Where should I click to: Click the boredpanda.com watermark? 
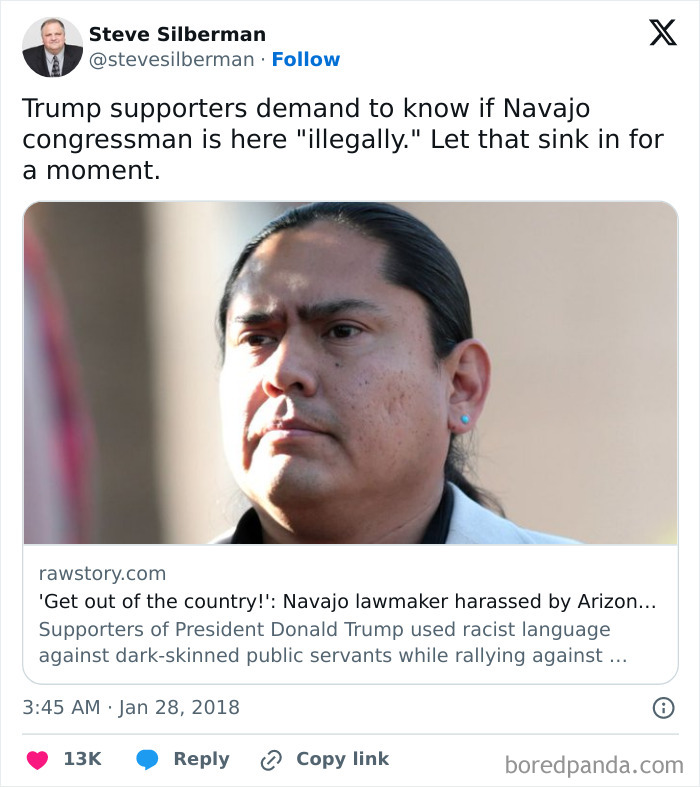pos(594,765)
